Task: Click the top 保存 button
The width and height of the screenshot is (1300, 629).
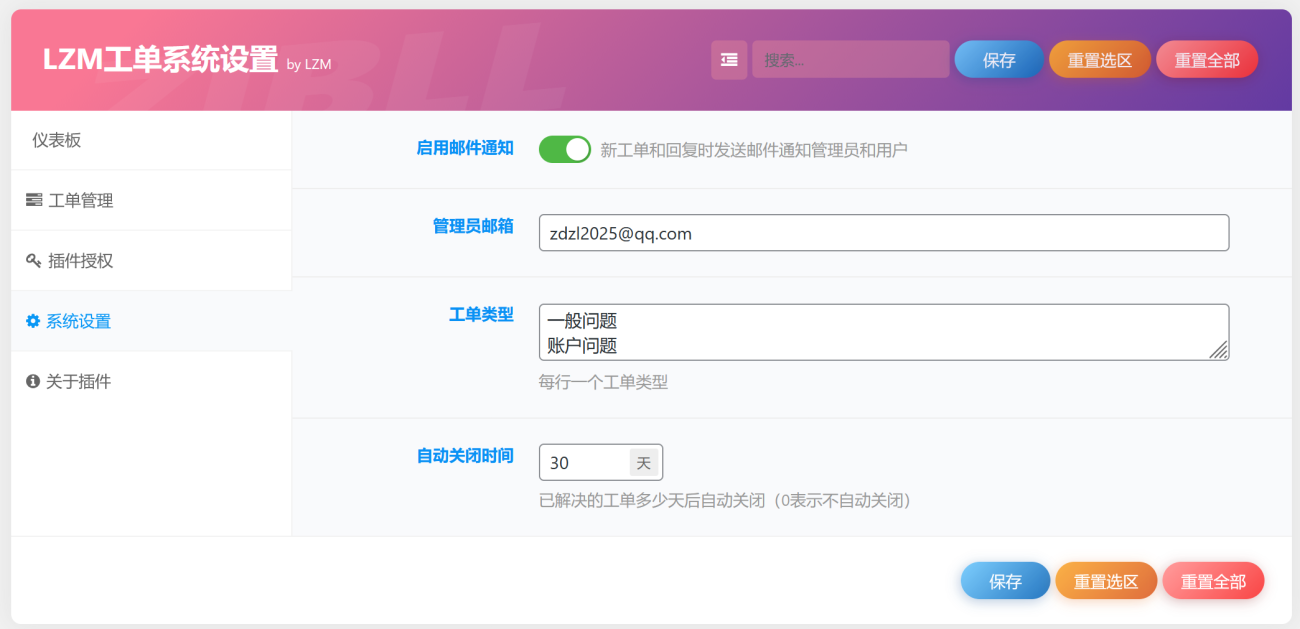Action: point(998,59)
